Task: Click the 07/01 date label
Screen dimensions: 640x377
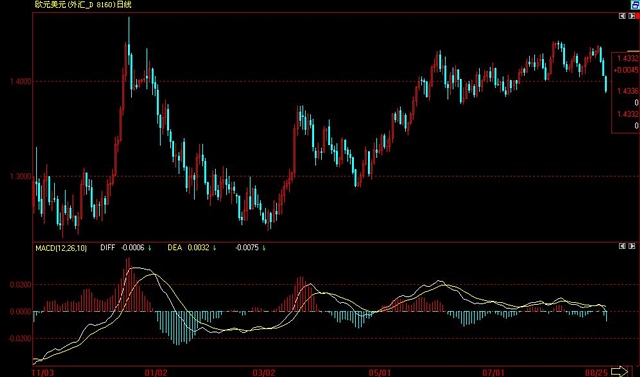Action: click(493, 373)
